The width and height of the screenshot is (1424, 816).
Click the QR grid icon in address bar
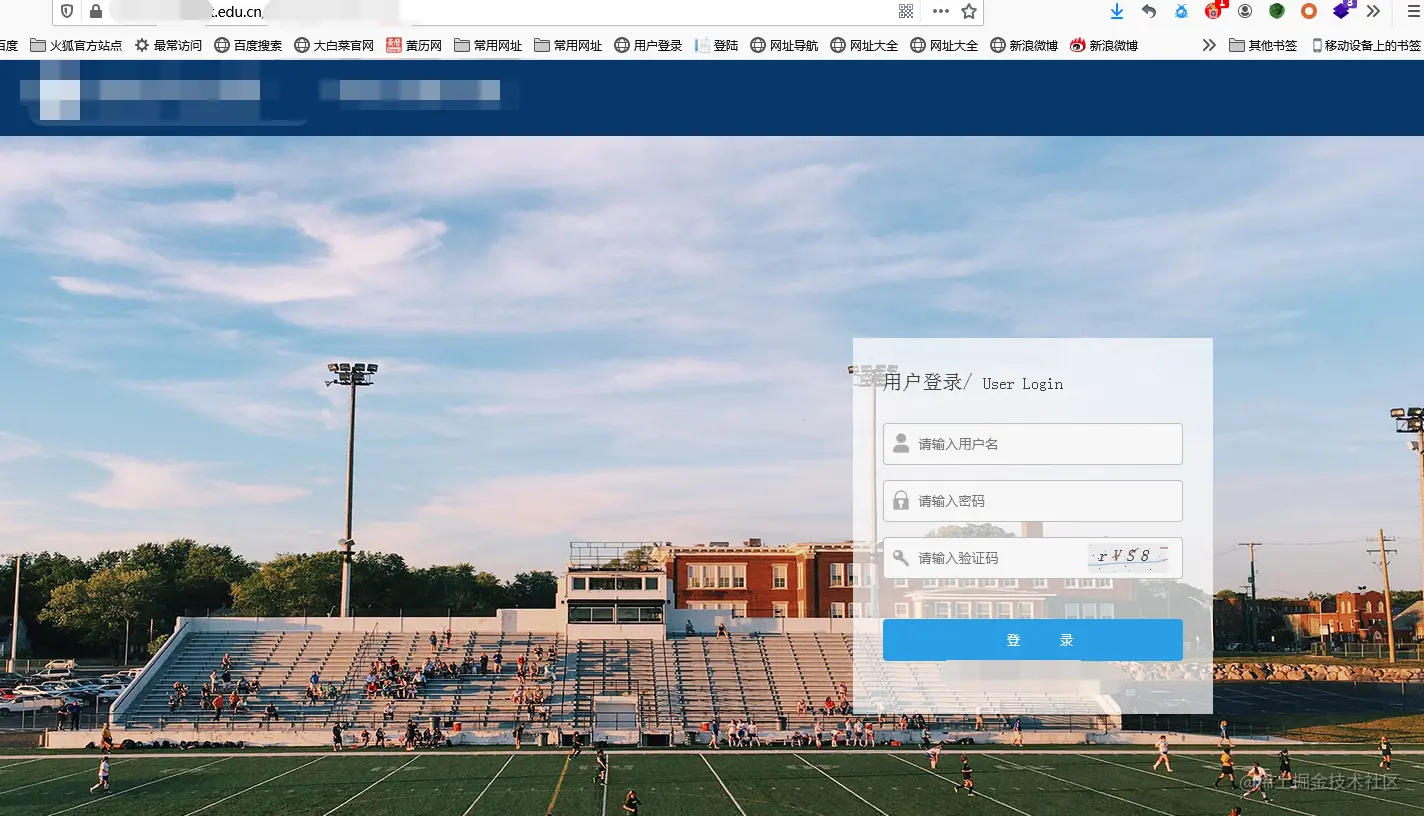(x=905, y=12)
